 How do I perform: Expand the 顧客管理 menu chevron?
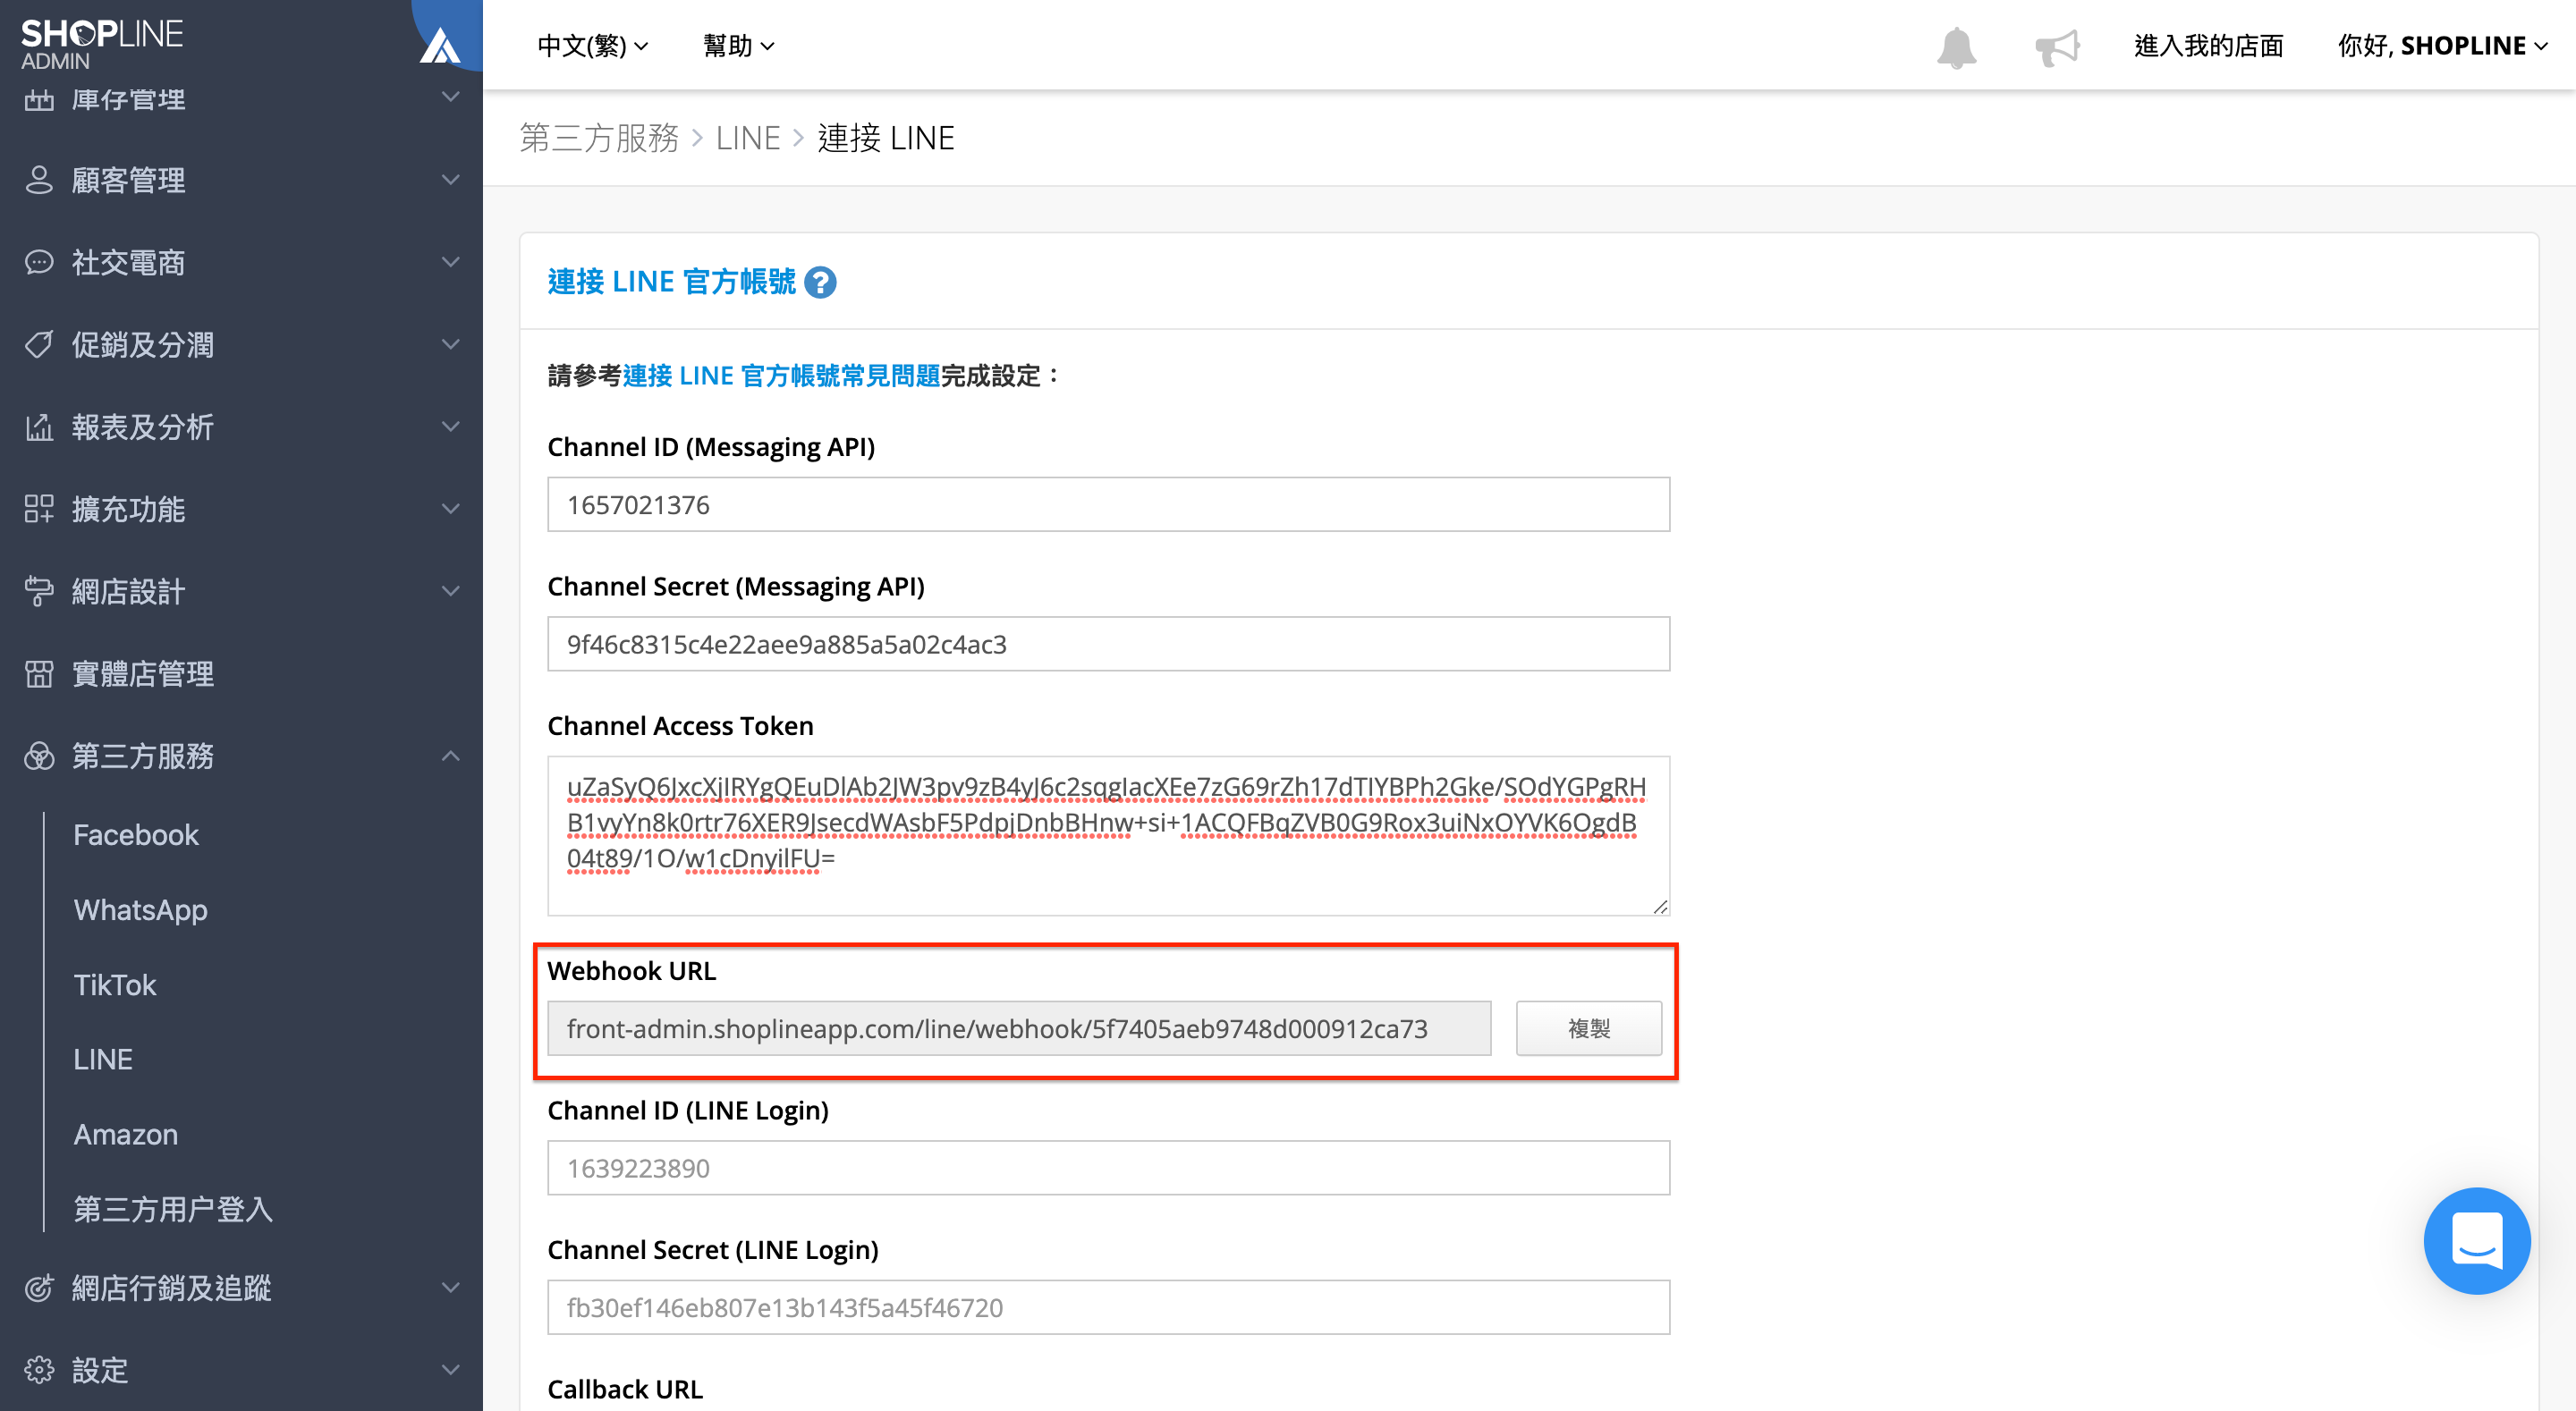tap(451, 180)
